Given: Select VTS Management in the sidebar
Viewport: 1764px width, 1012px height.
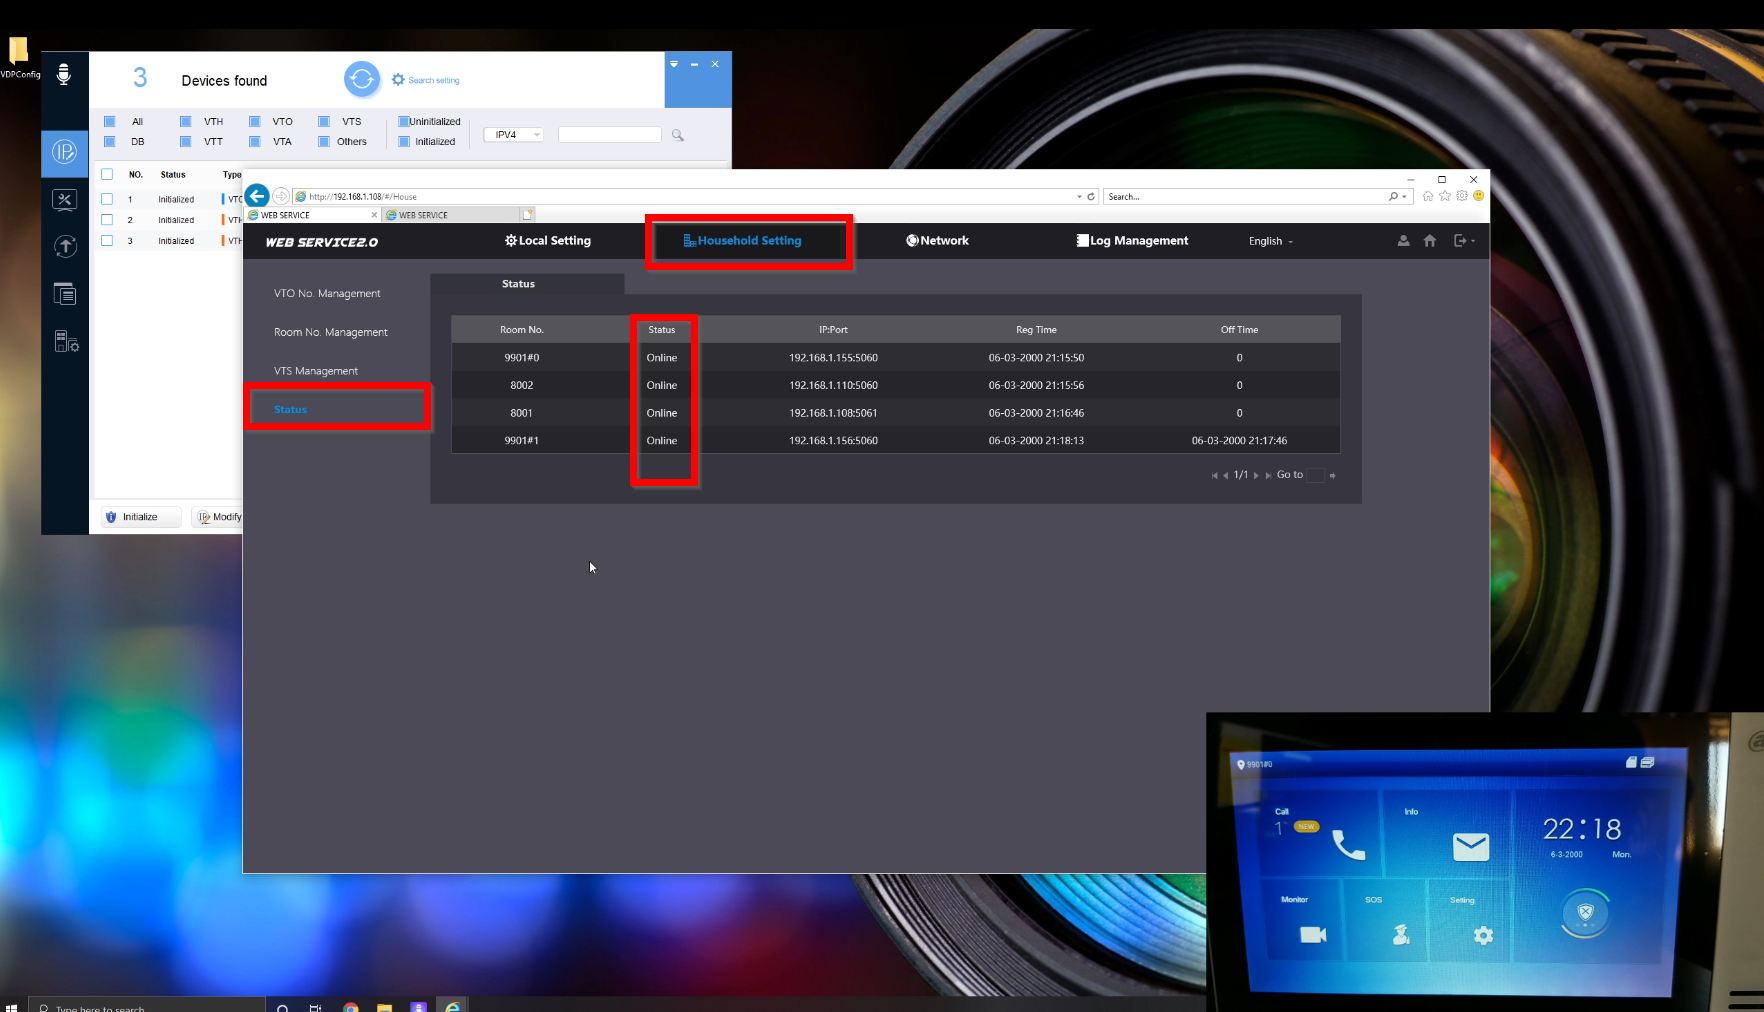Looking at the screenshot, I should (316, 372).
